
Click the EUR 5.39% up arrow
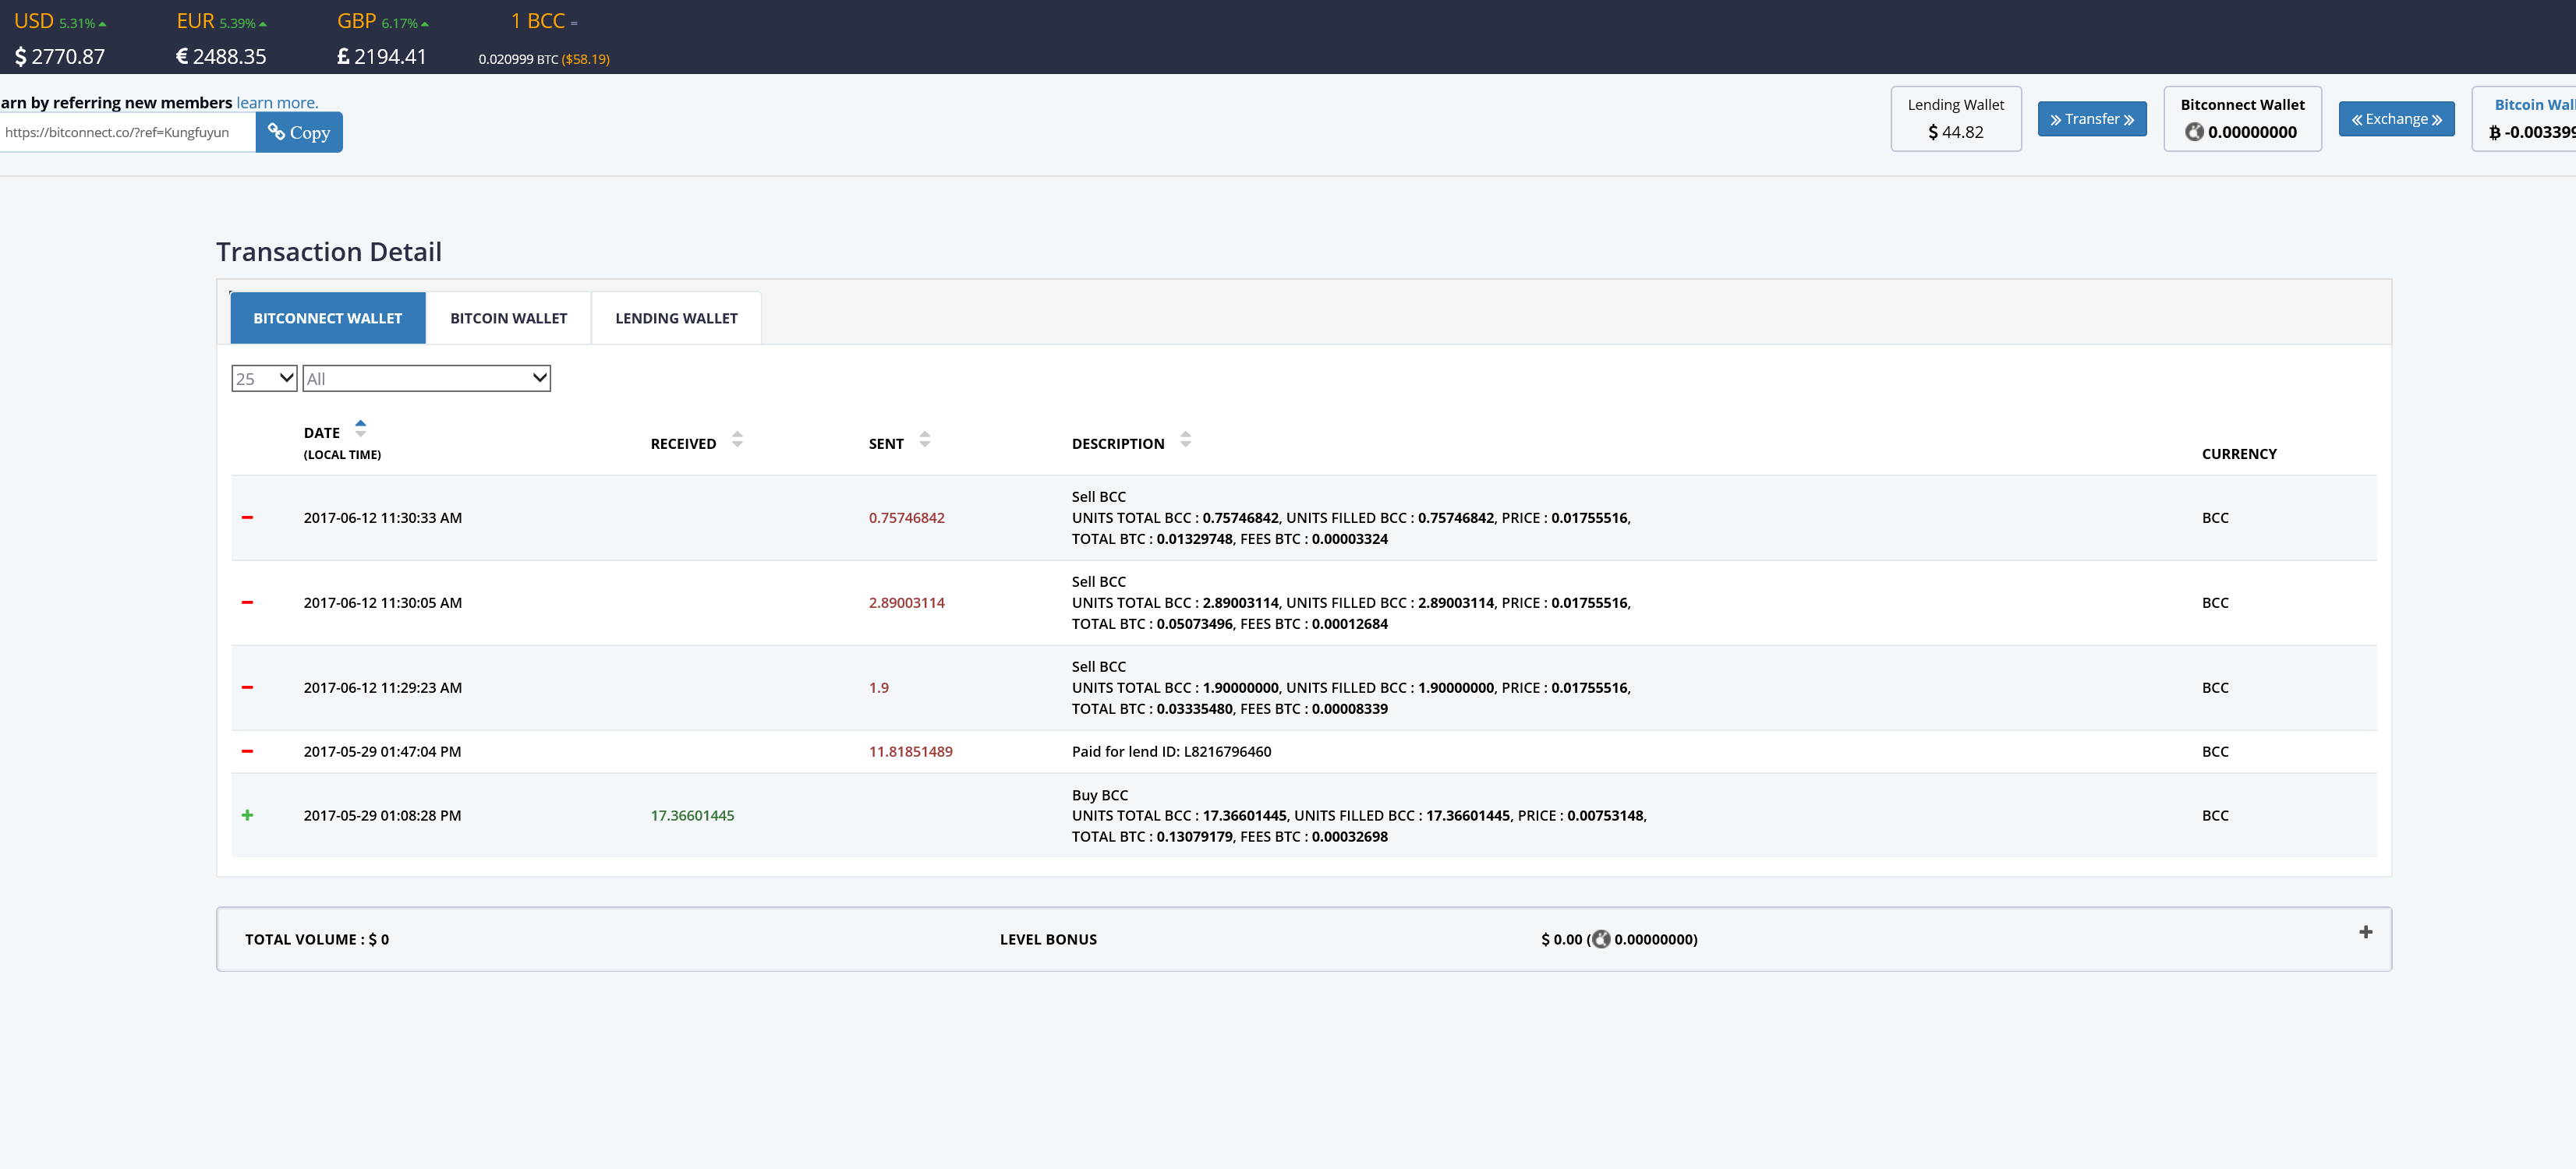263,24
